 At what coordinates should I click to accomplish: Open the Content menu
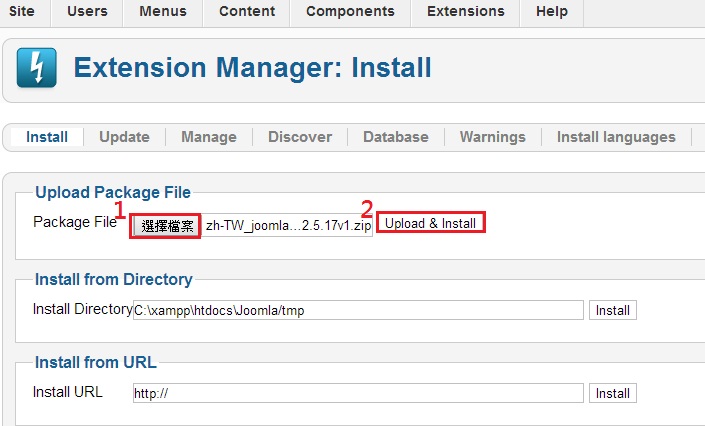tap(247, 11)
